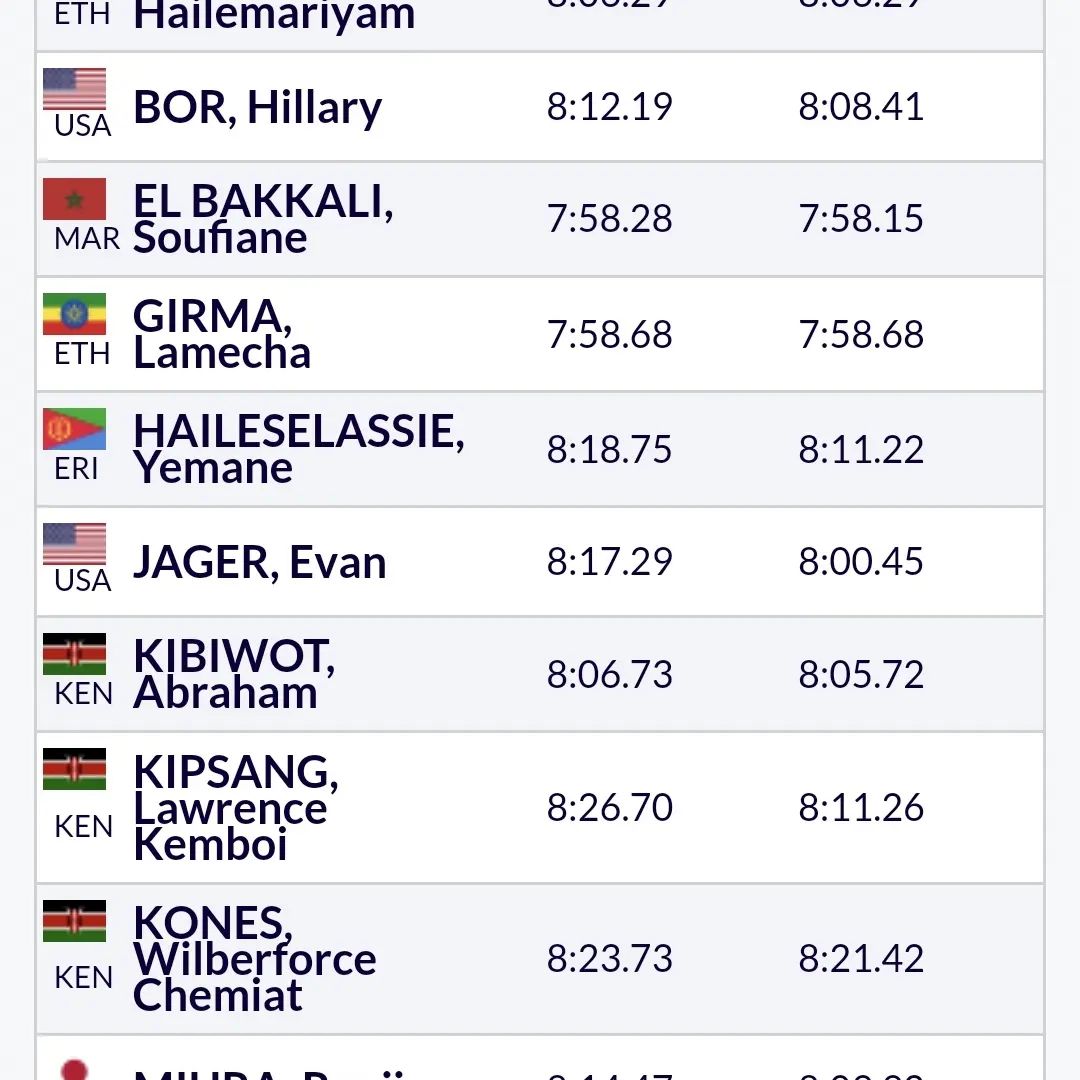Select El Bakkali's 7:58.15 time

coord(860,219)
